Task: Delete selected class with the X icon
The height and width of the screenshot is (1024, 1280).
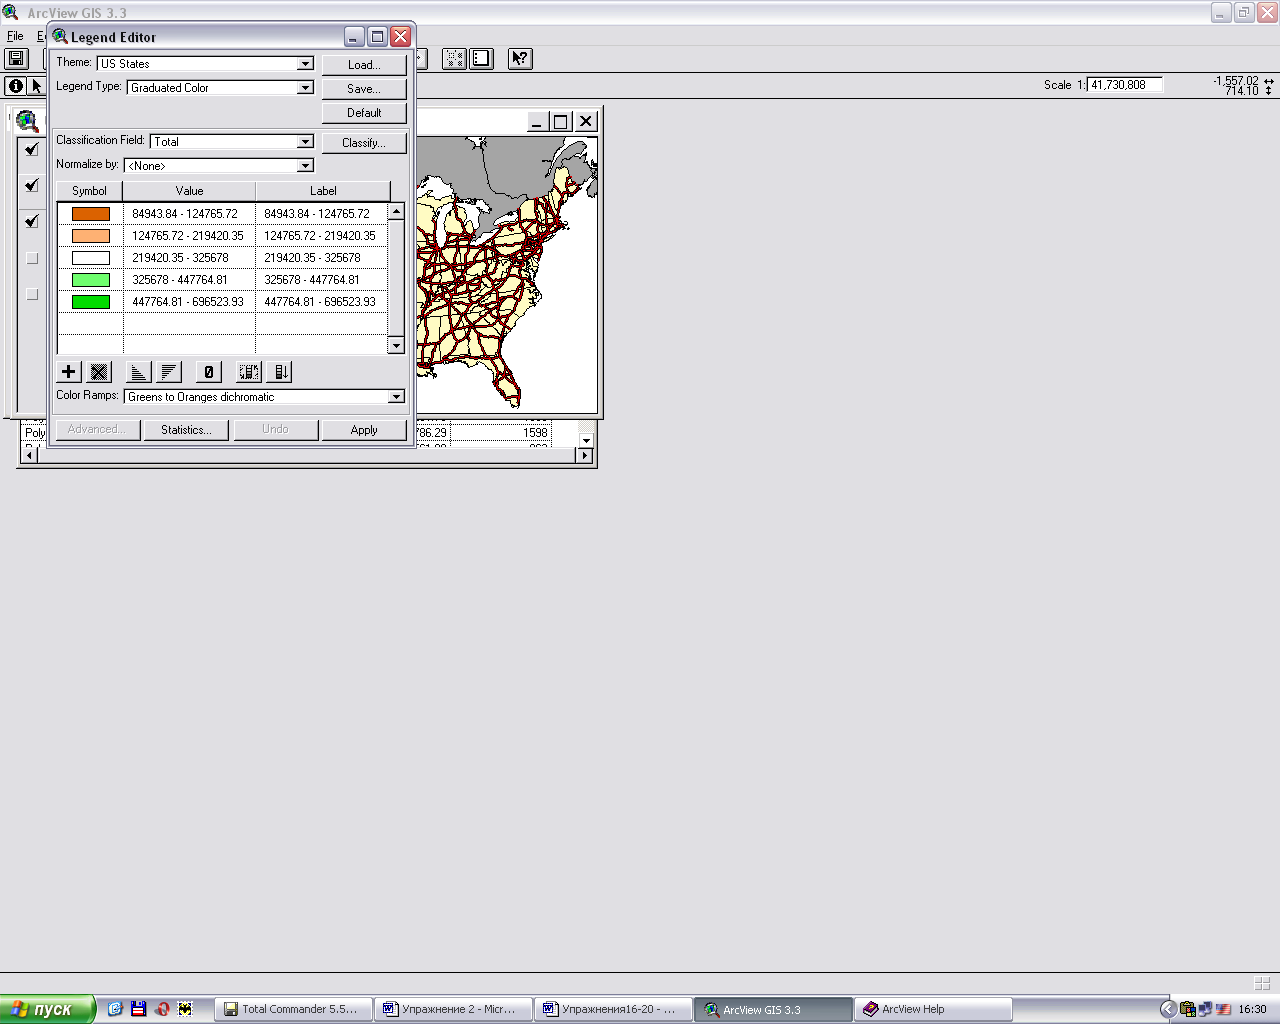Action: pos(99,372)
